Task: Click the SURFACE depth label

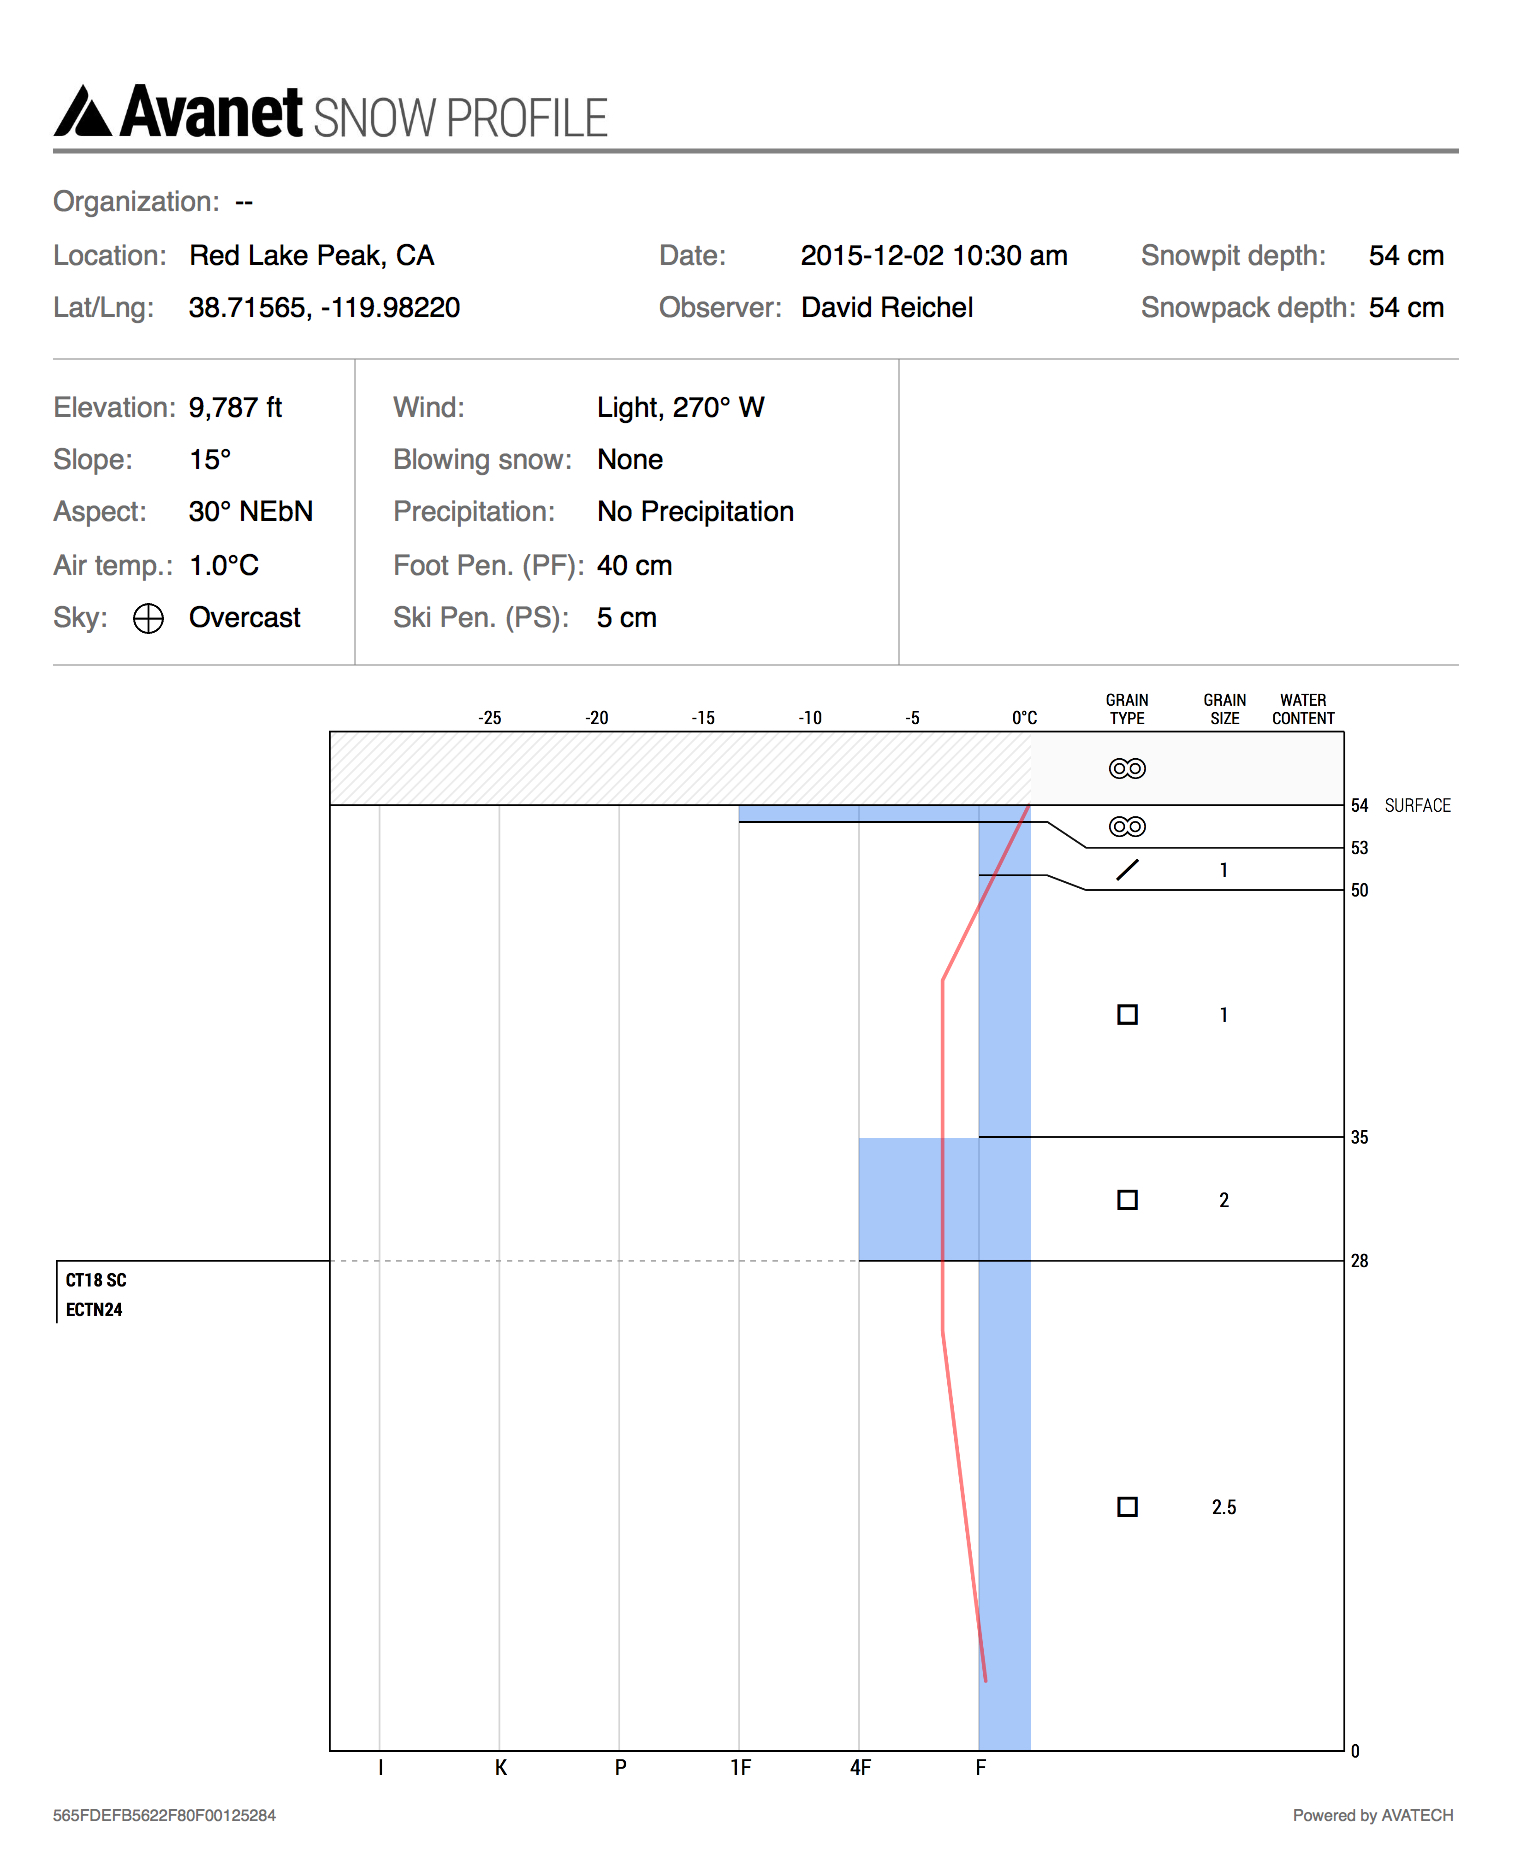Action: click(1417, 806)
